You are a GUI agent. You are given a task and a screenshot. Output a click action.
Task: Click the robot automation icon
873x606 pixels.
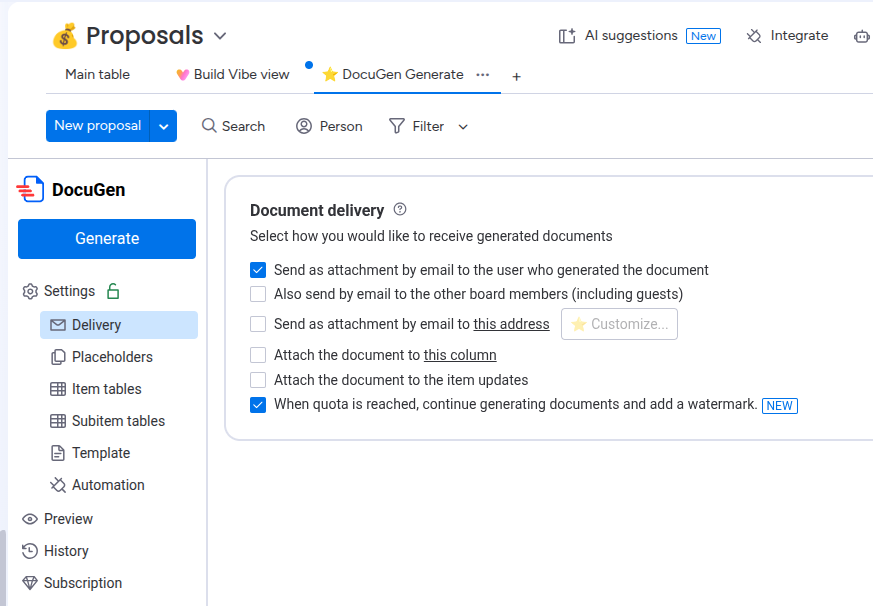[x=862, y=37]
